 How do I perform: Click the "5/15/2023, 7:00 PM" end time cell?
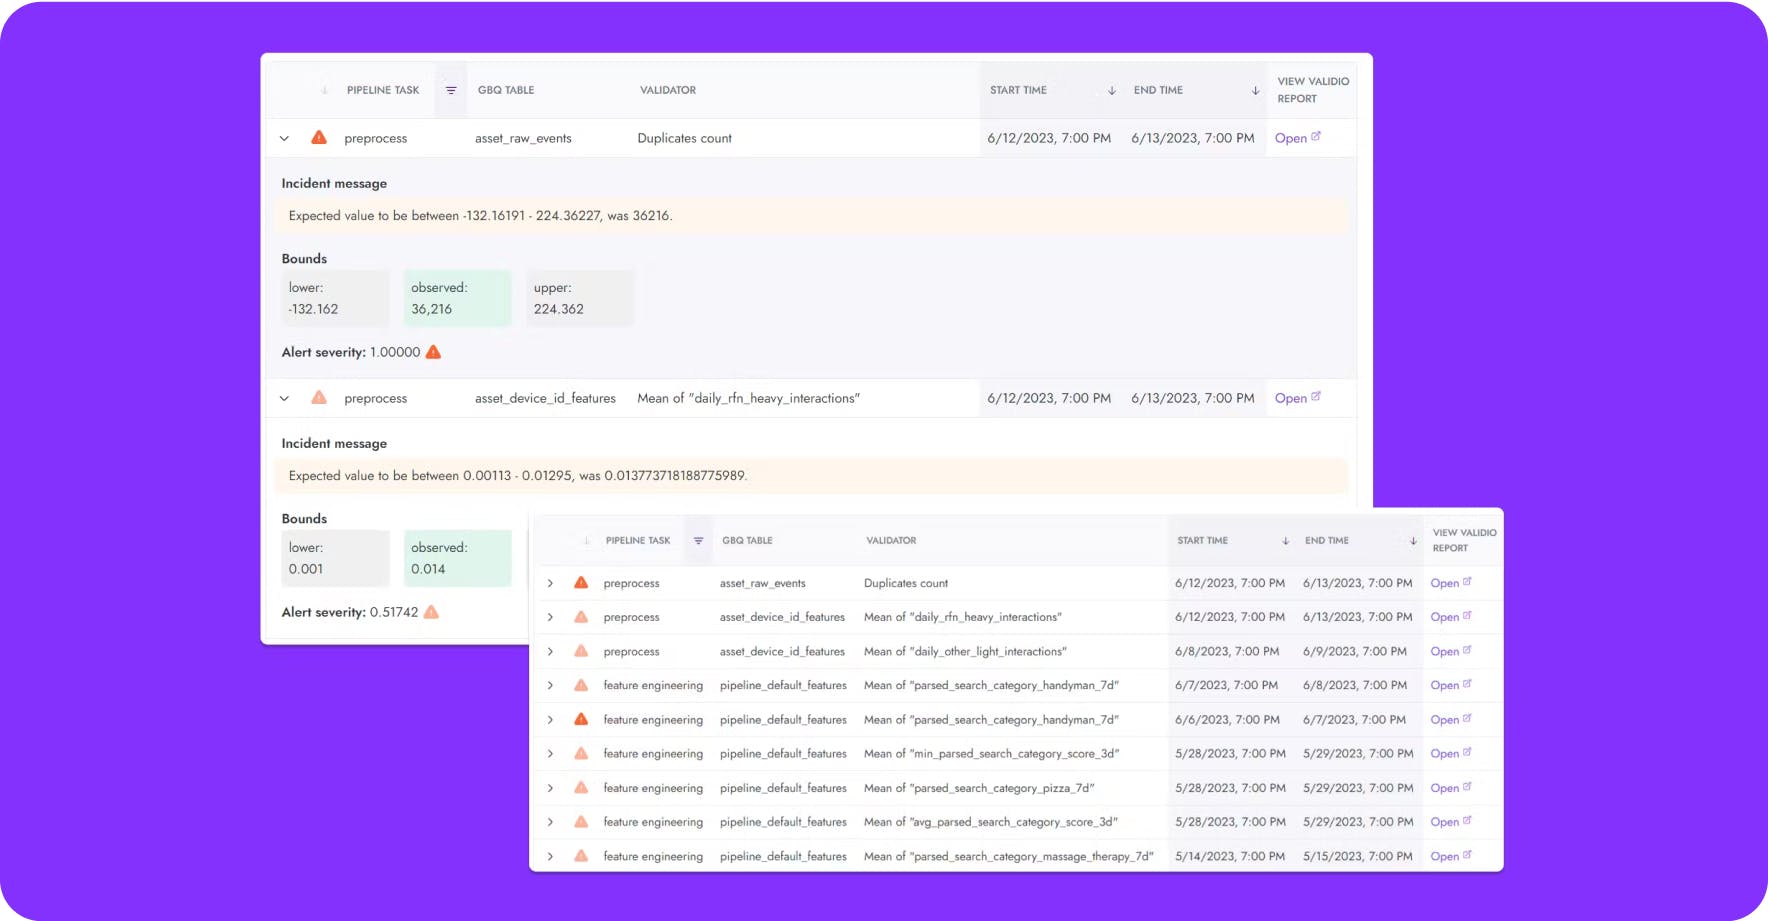[1358, 856]
